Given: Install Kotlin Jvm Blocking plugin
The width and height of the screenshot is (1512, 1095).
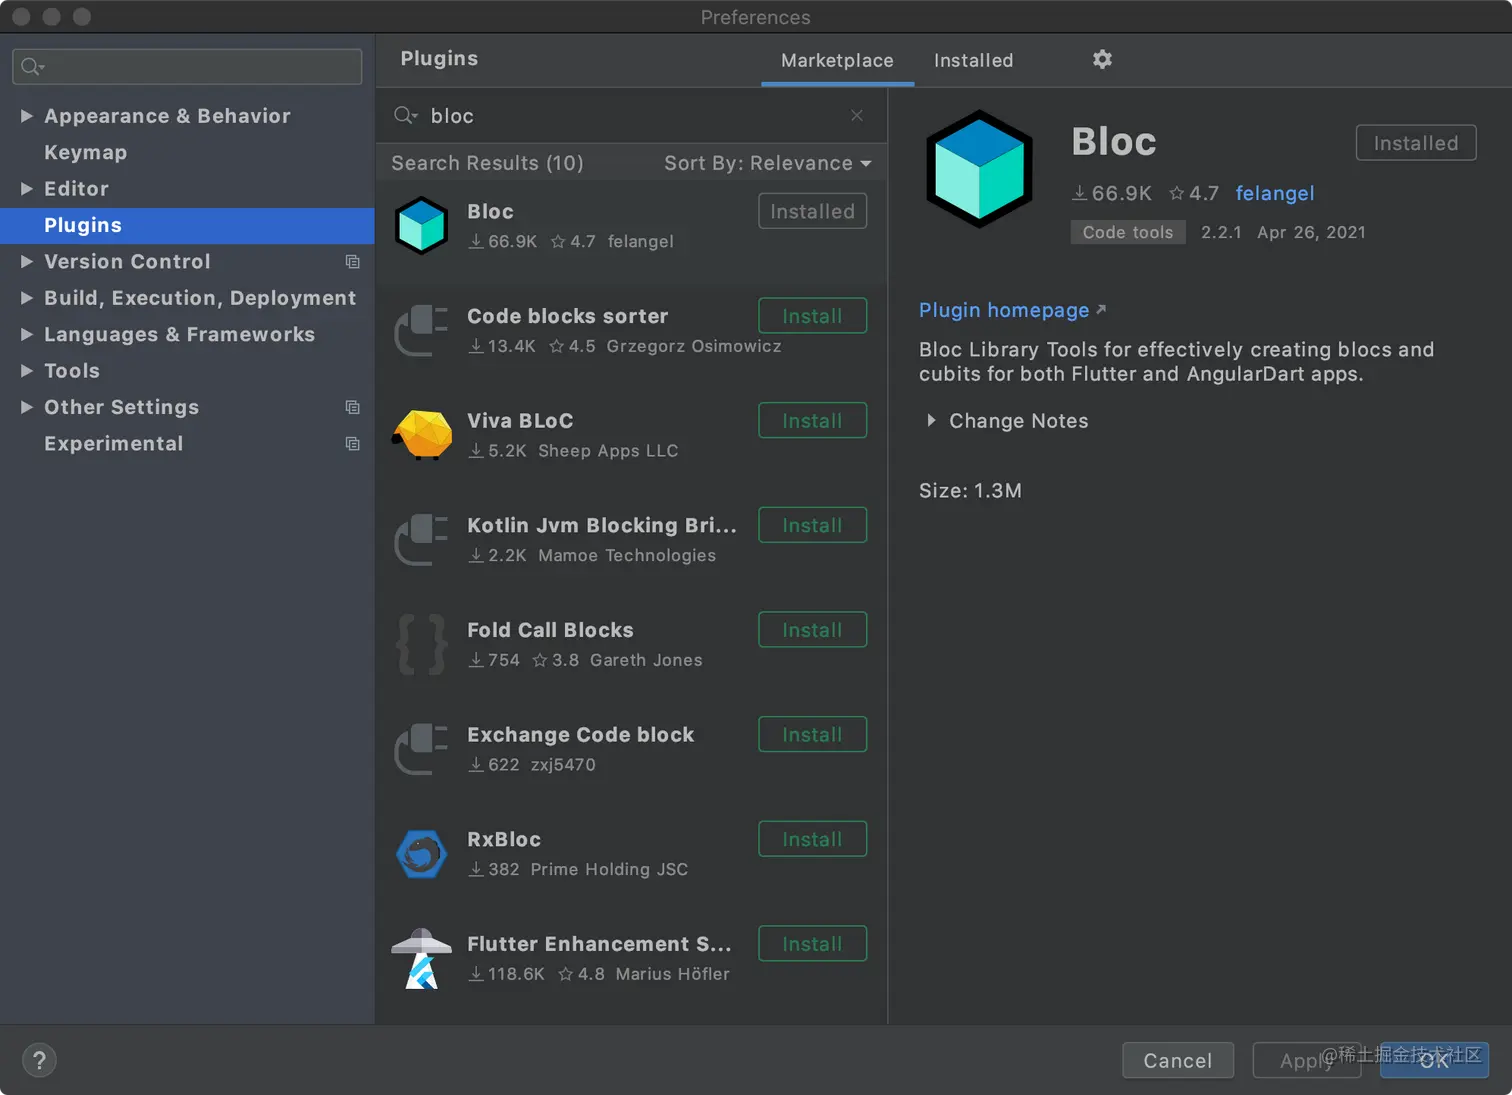Looking at the screenshot, I should tap(812, 525).
